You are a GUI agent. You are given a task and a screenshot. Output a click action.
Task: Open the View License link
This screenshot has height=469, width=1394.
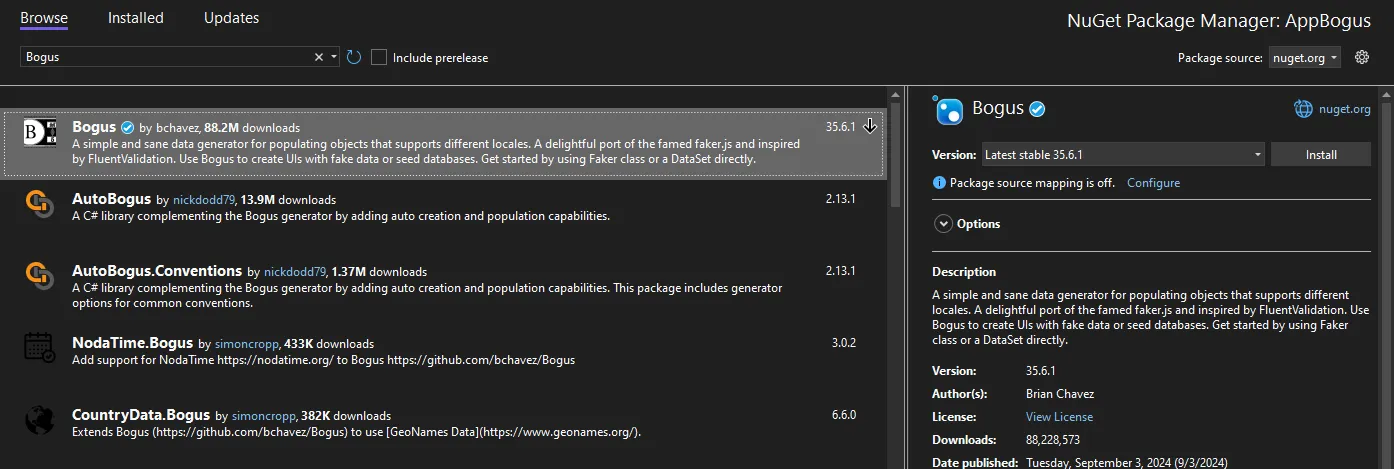[1059, 417]
